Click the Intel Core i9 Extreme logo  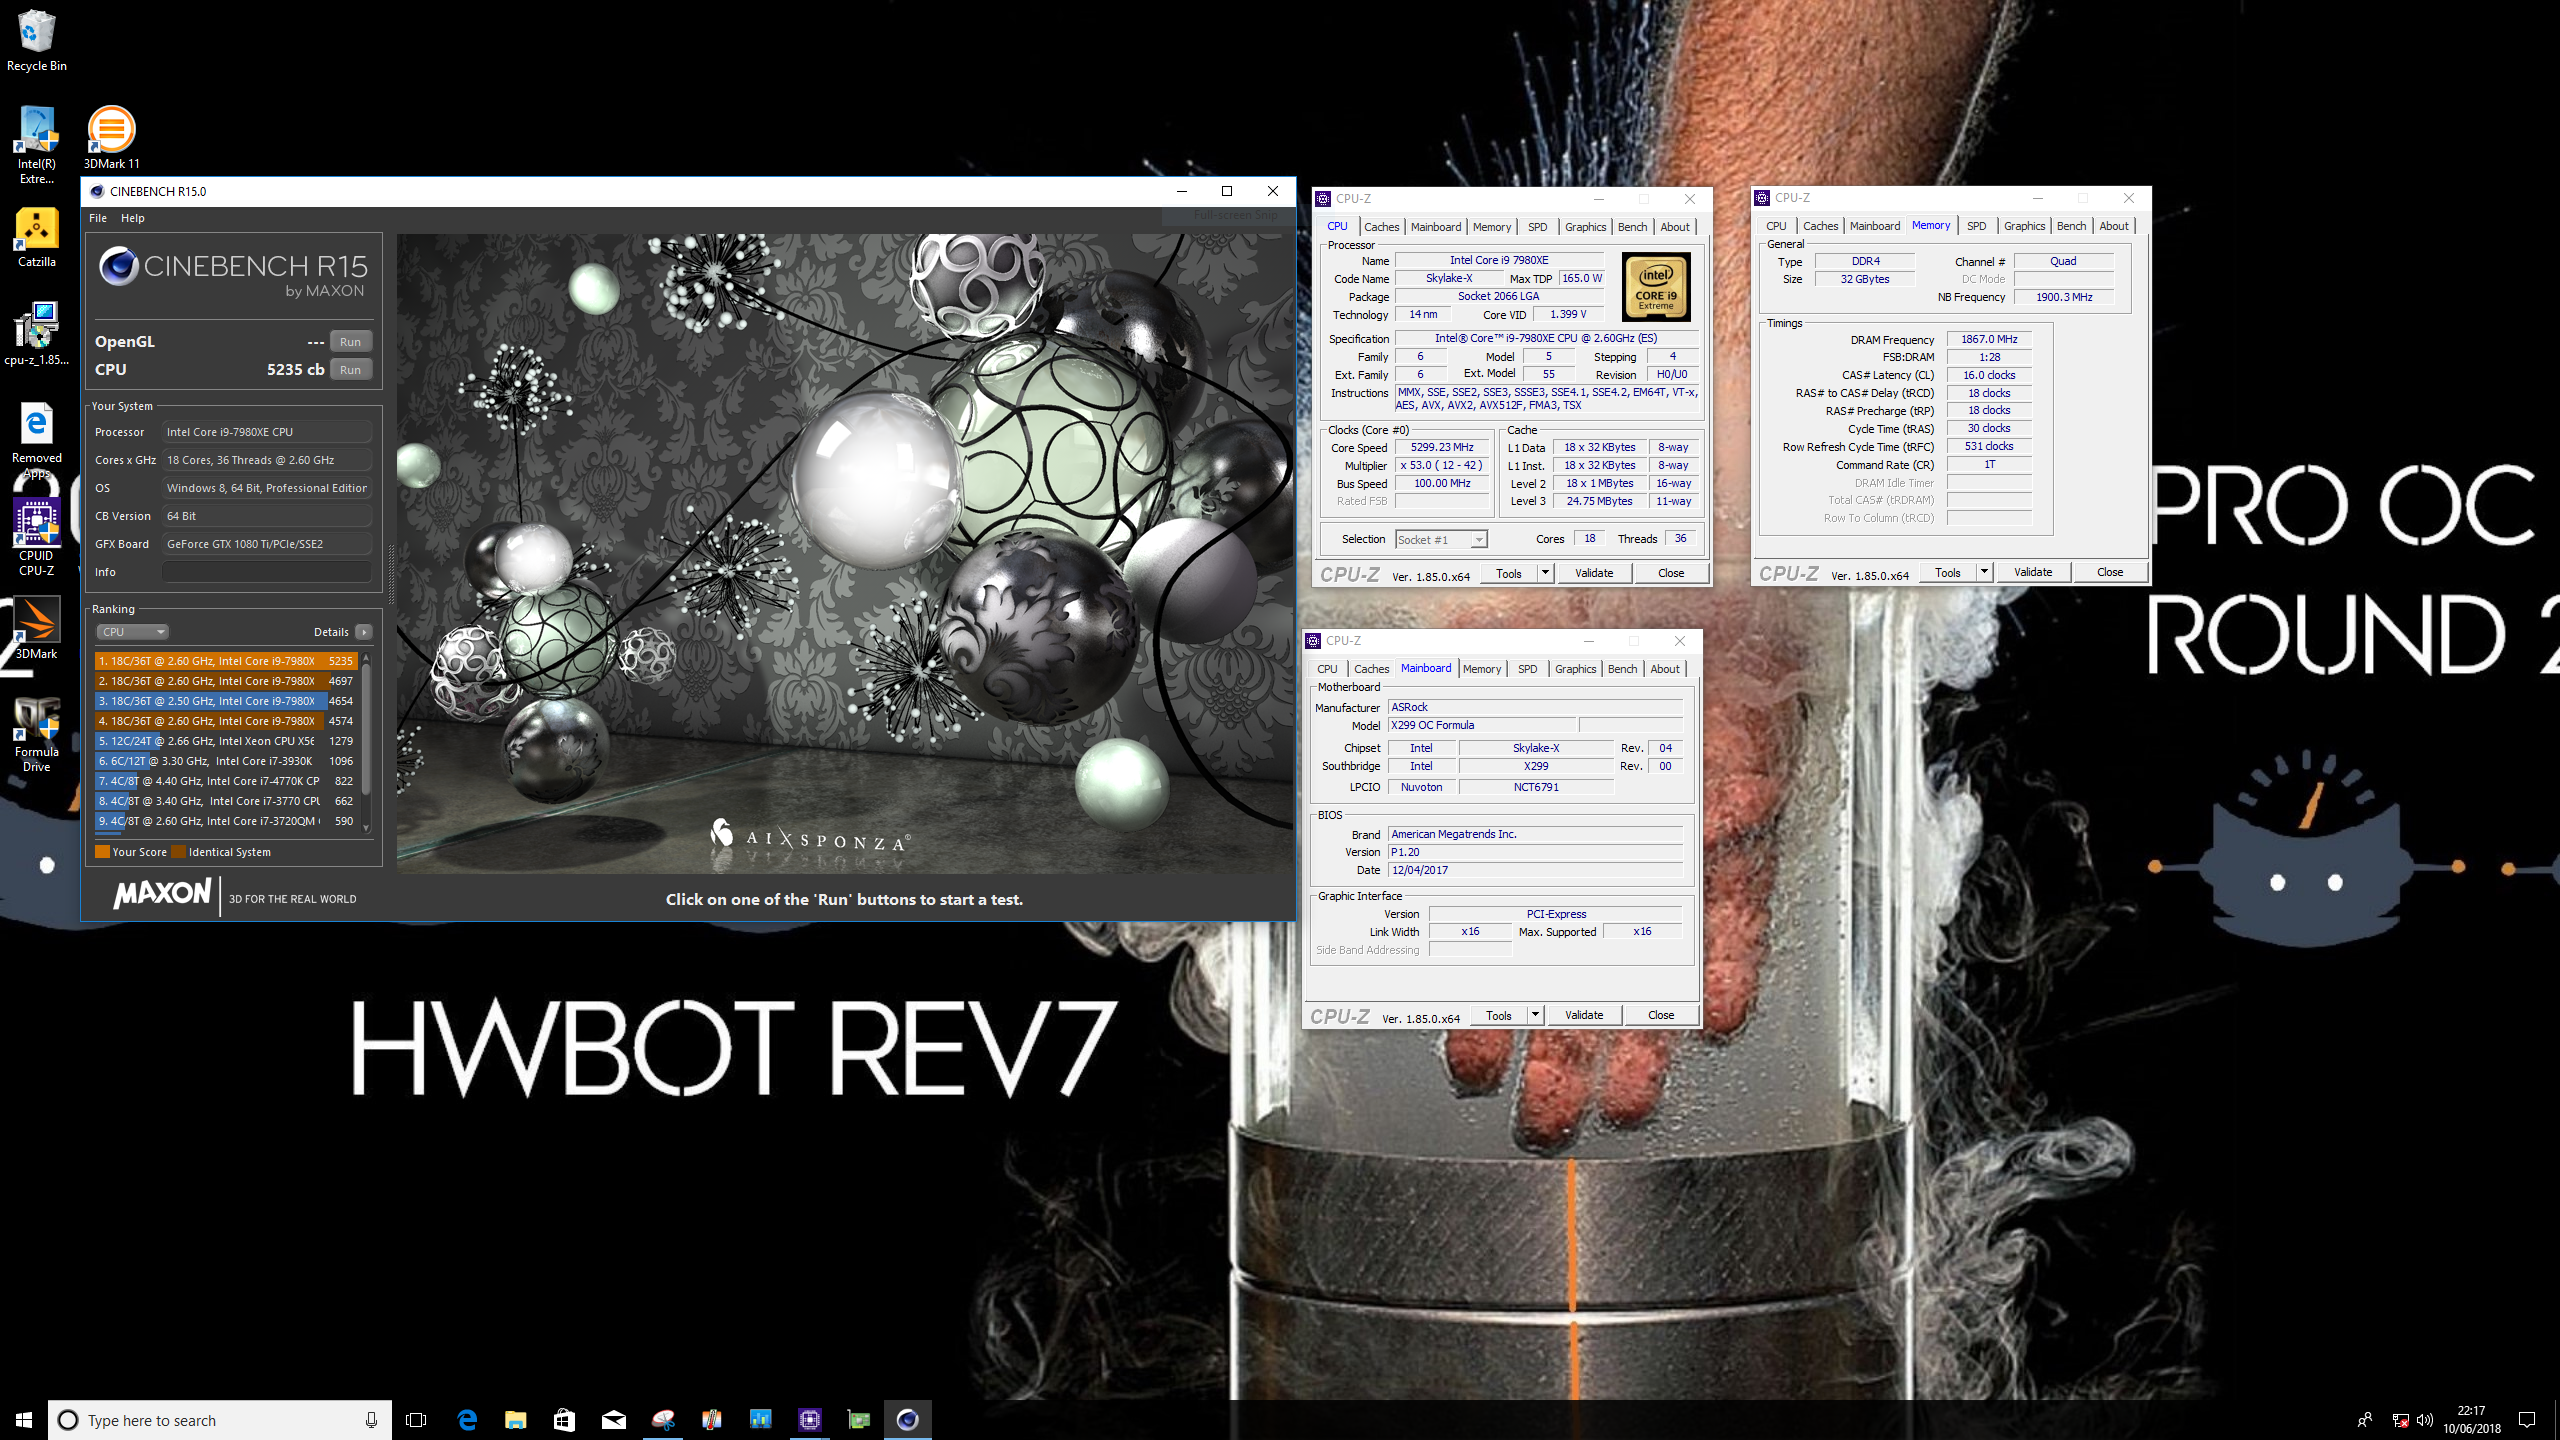tap(1656, 288)
